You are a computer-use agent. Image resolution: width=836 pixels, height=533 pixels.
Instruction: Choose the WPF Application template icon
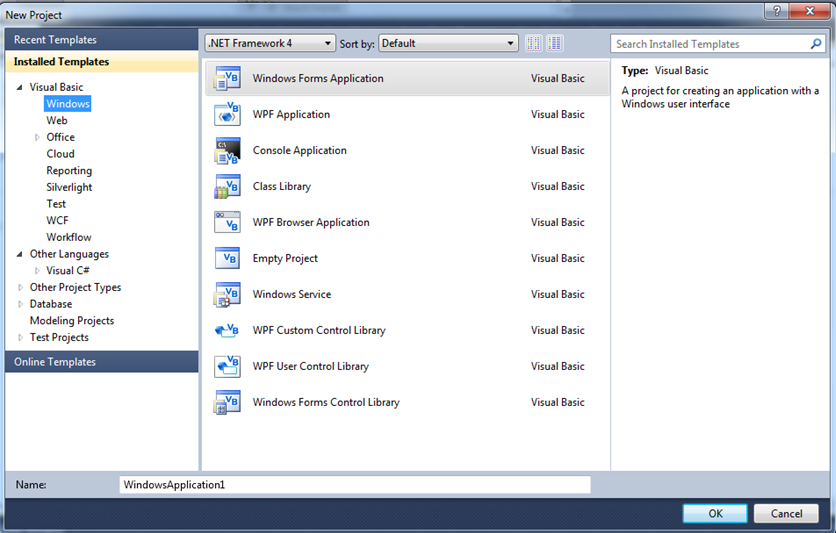point(227,114)
